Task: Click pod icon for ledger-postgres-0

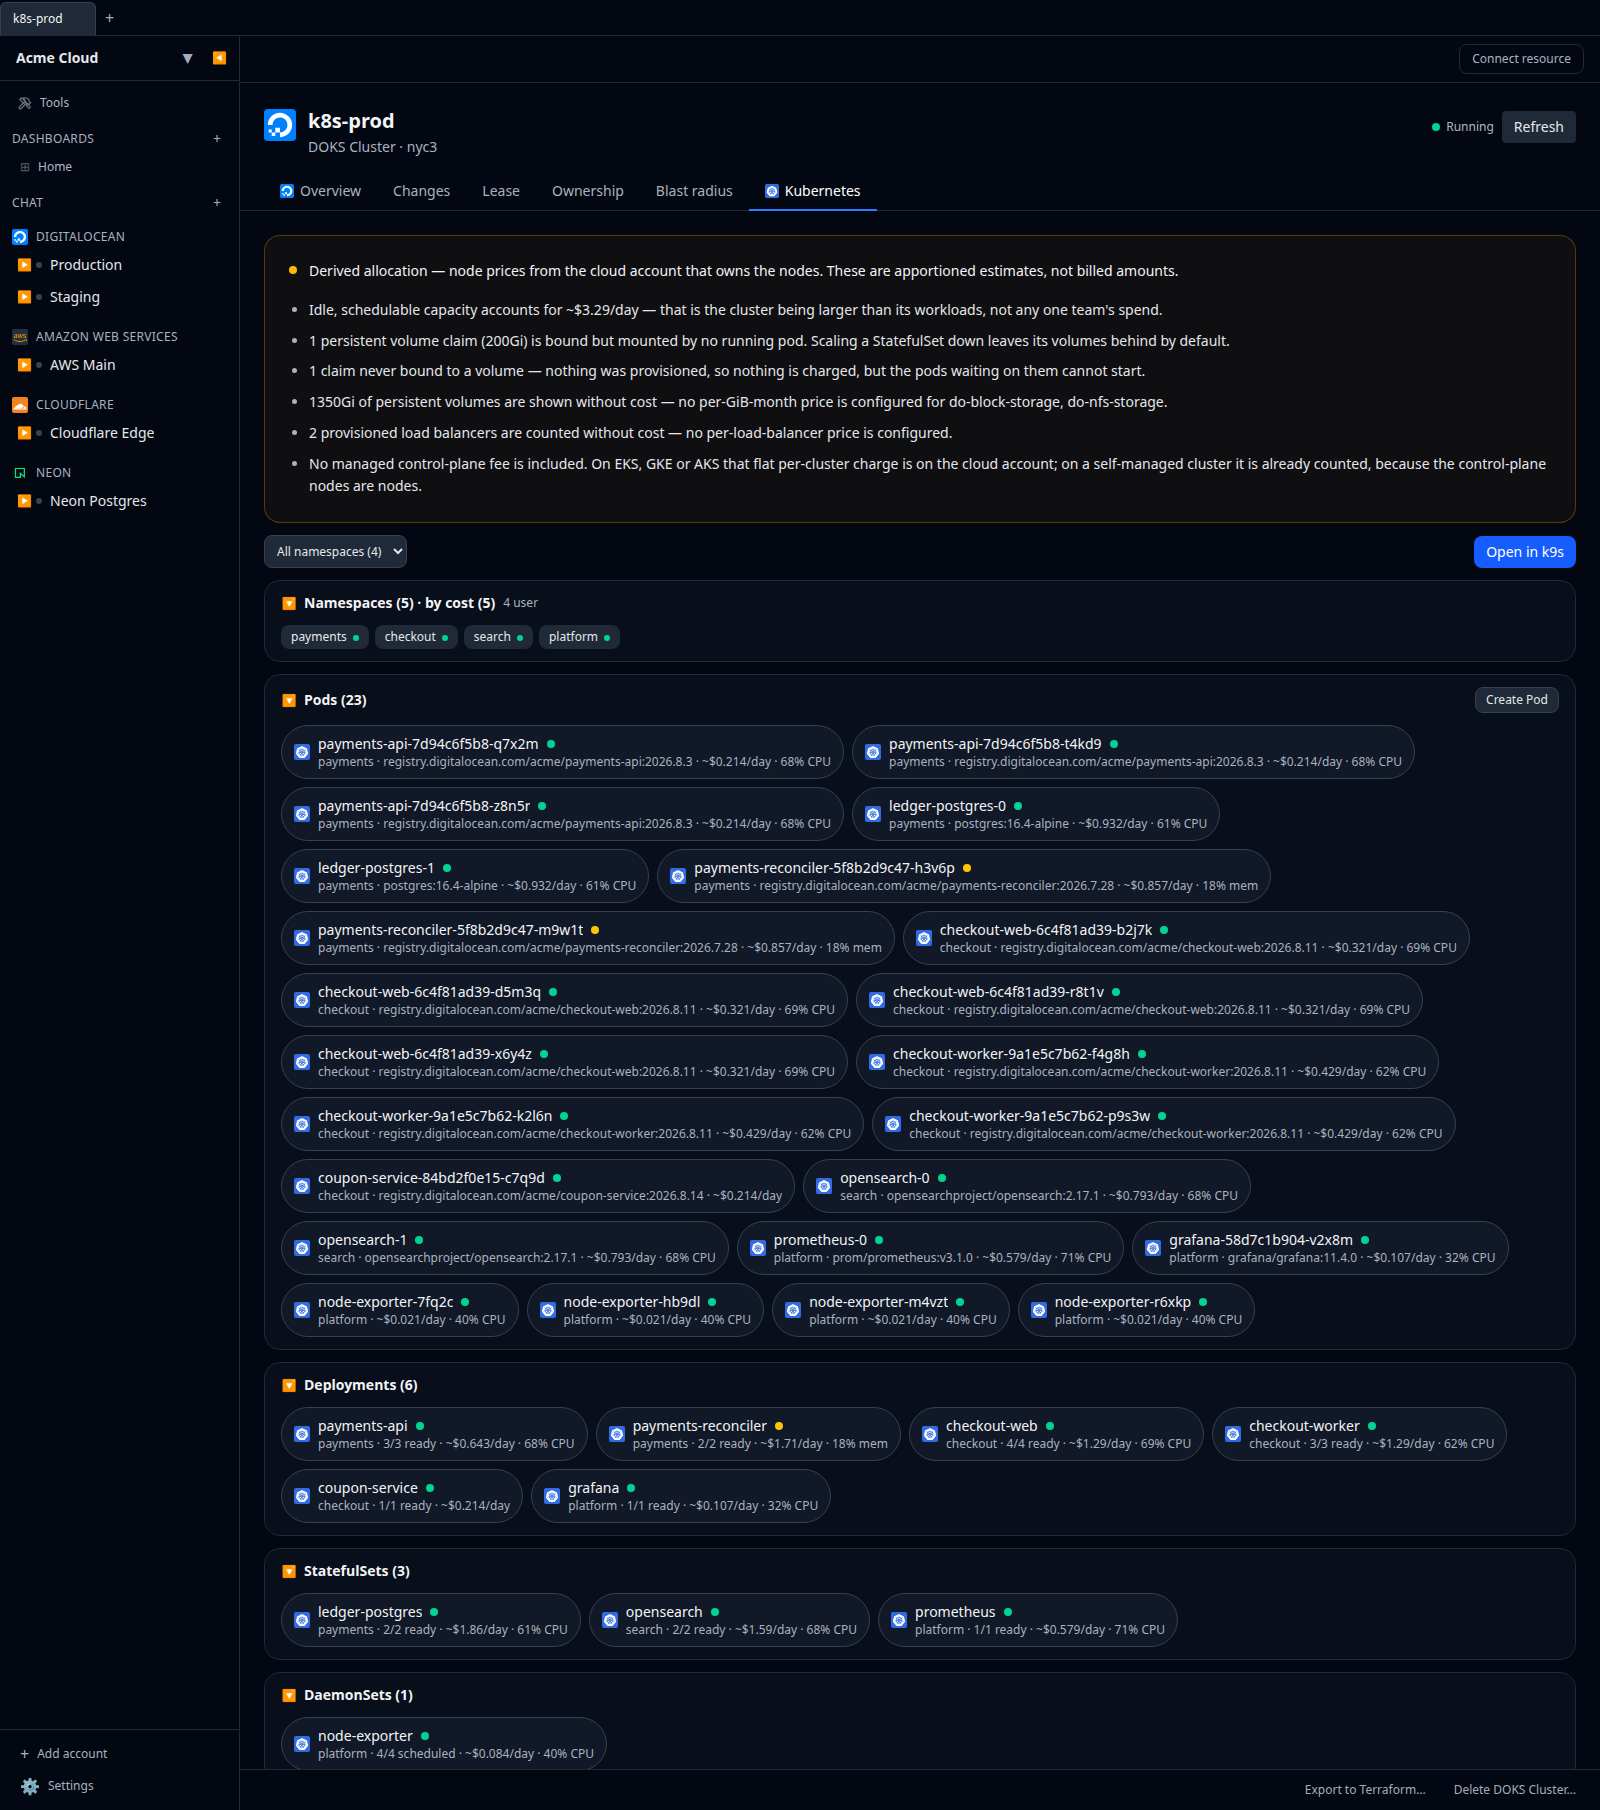Action: 873,814
